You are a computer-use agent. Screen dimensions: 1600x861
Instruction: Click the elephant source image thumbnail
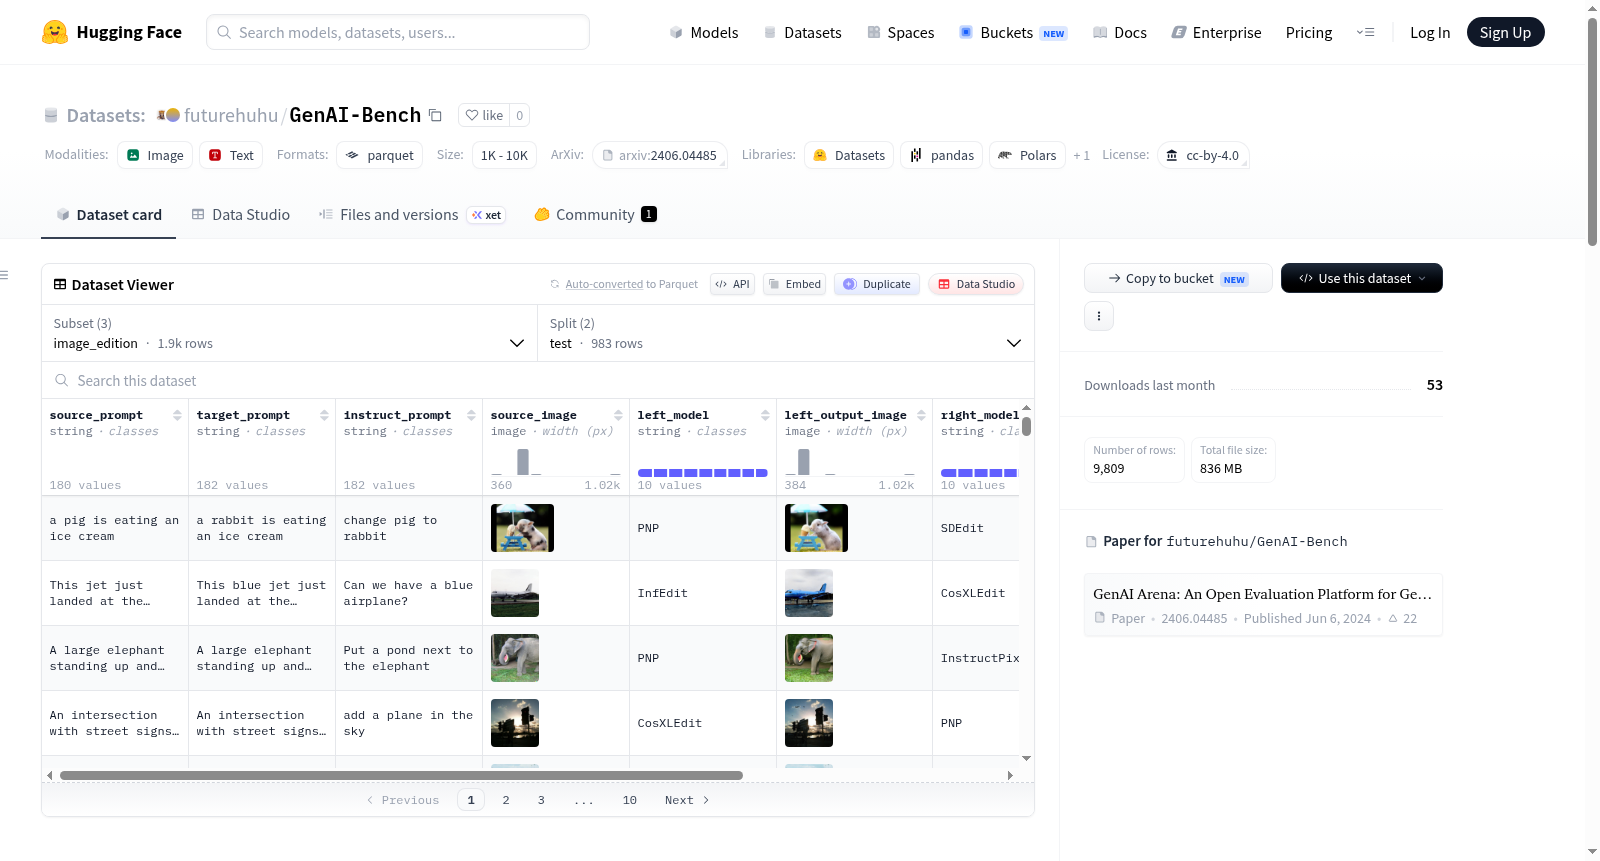click(x=515, y=658)
